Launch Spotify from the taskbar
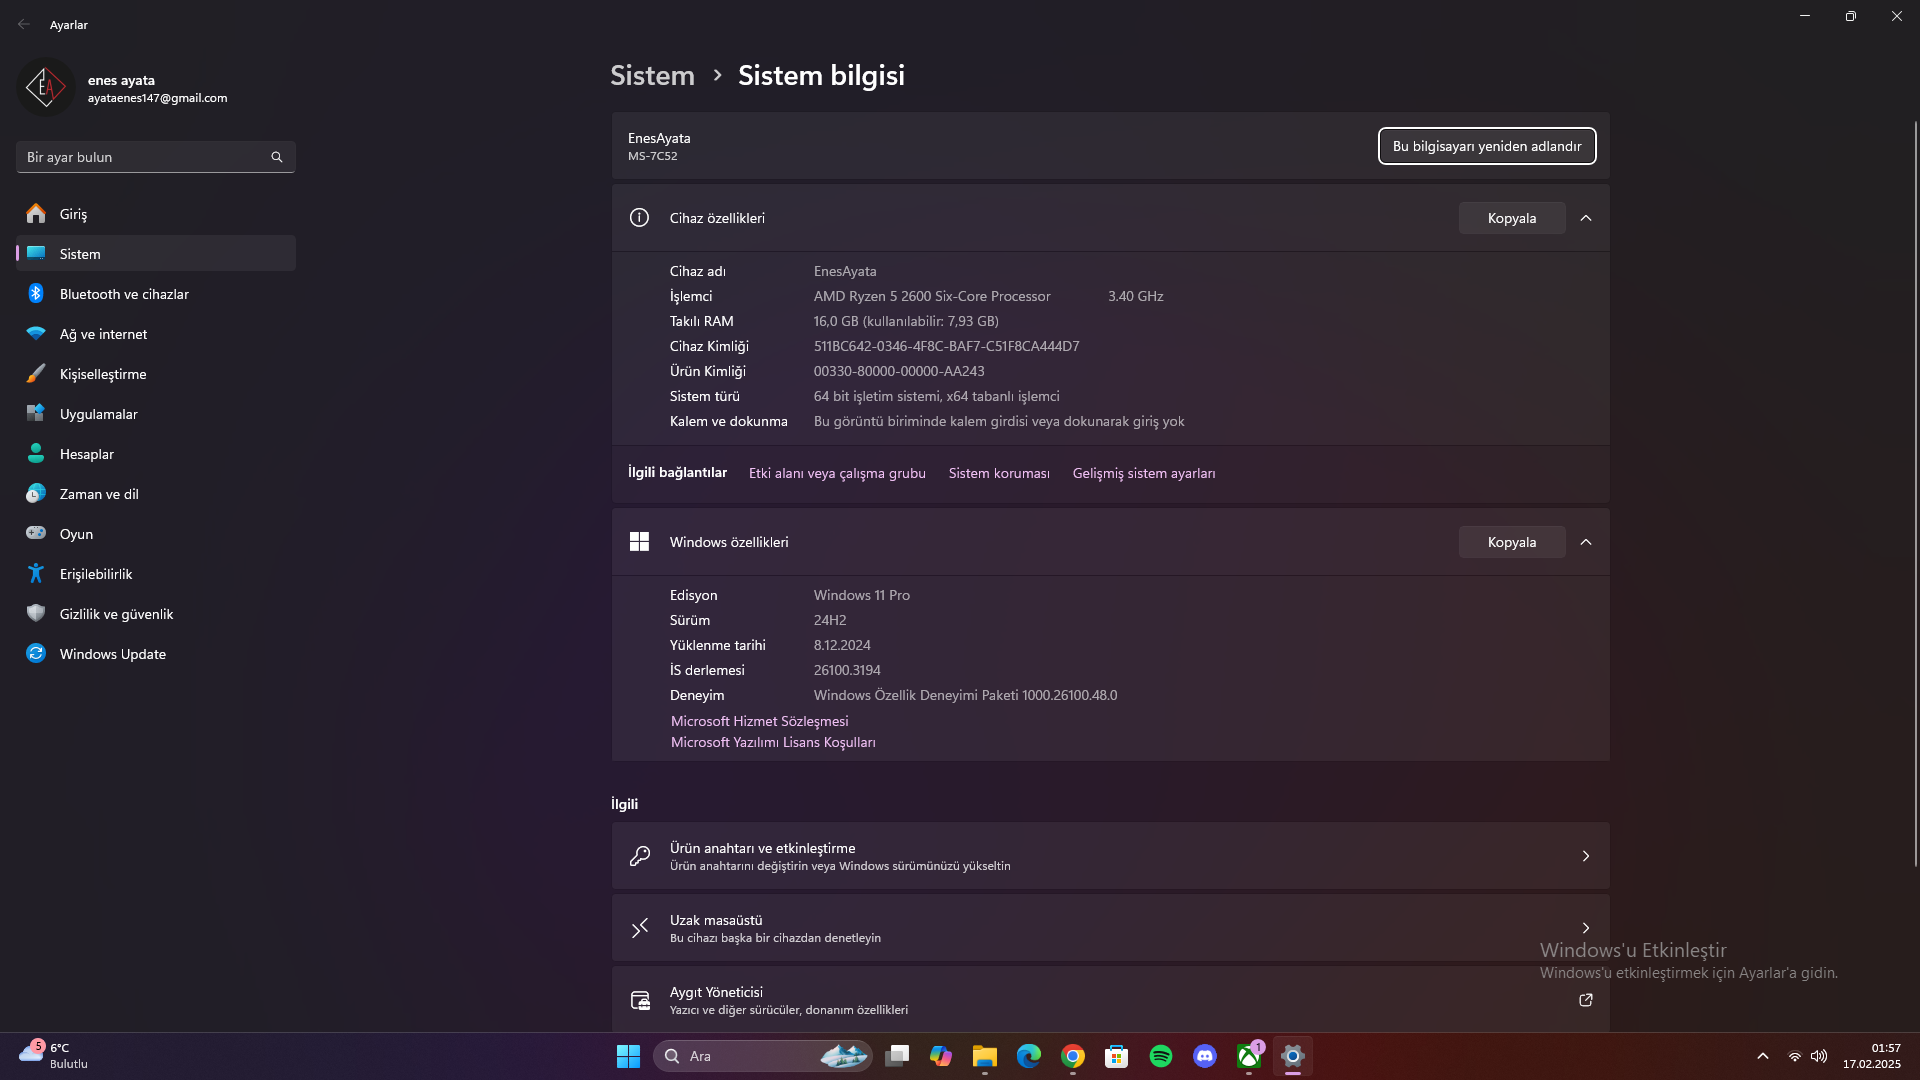The height and width of the screenshot is (1080, 1920). pos(1160,1056)
